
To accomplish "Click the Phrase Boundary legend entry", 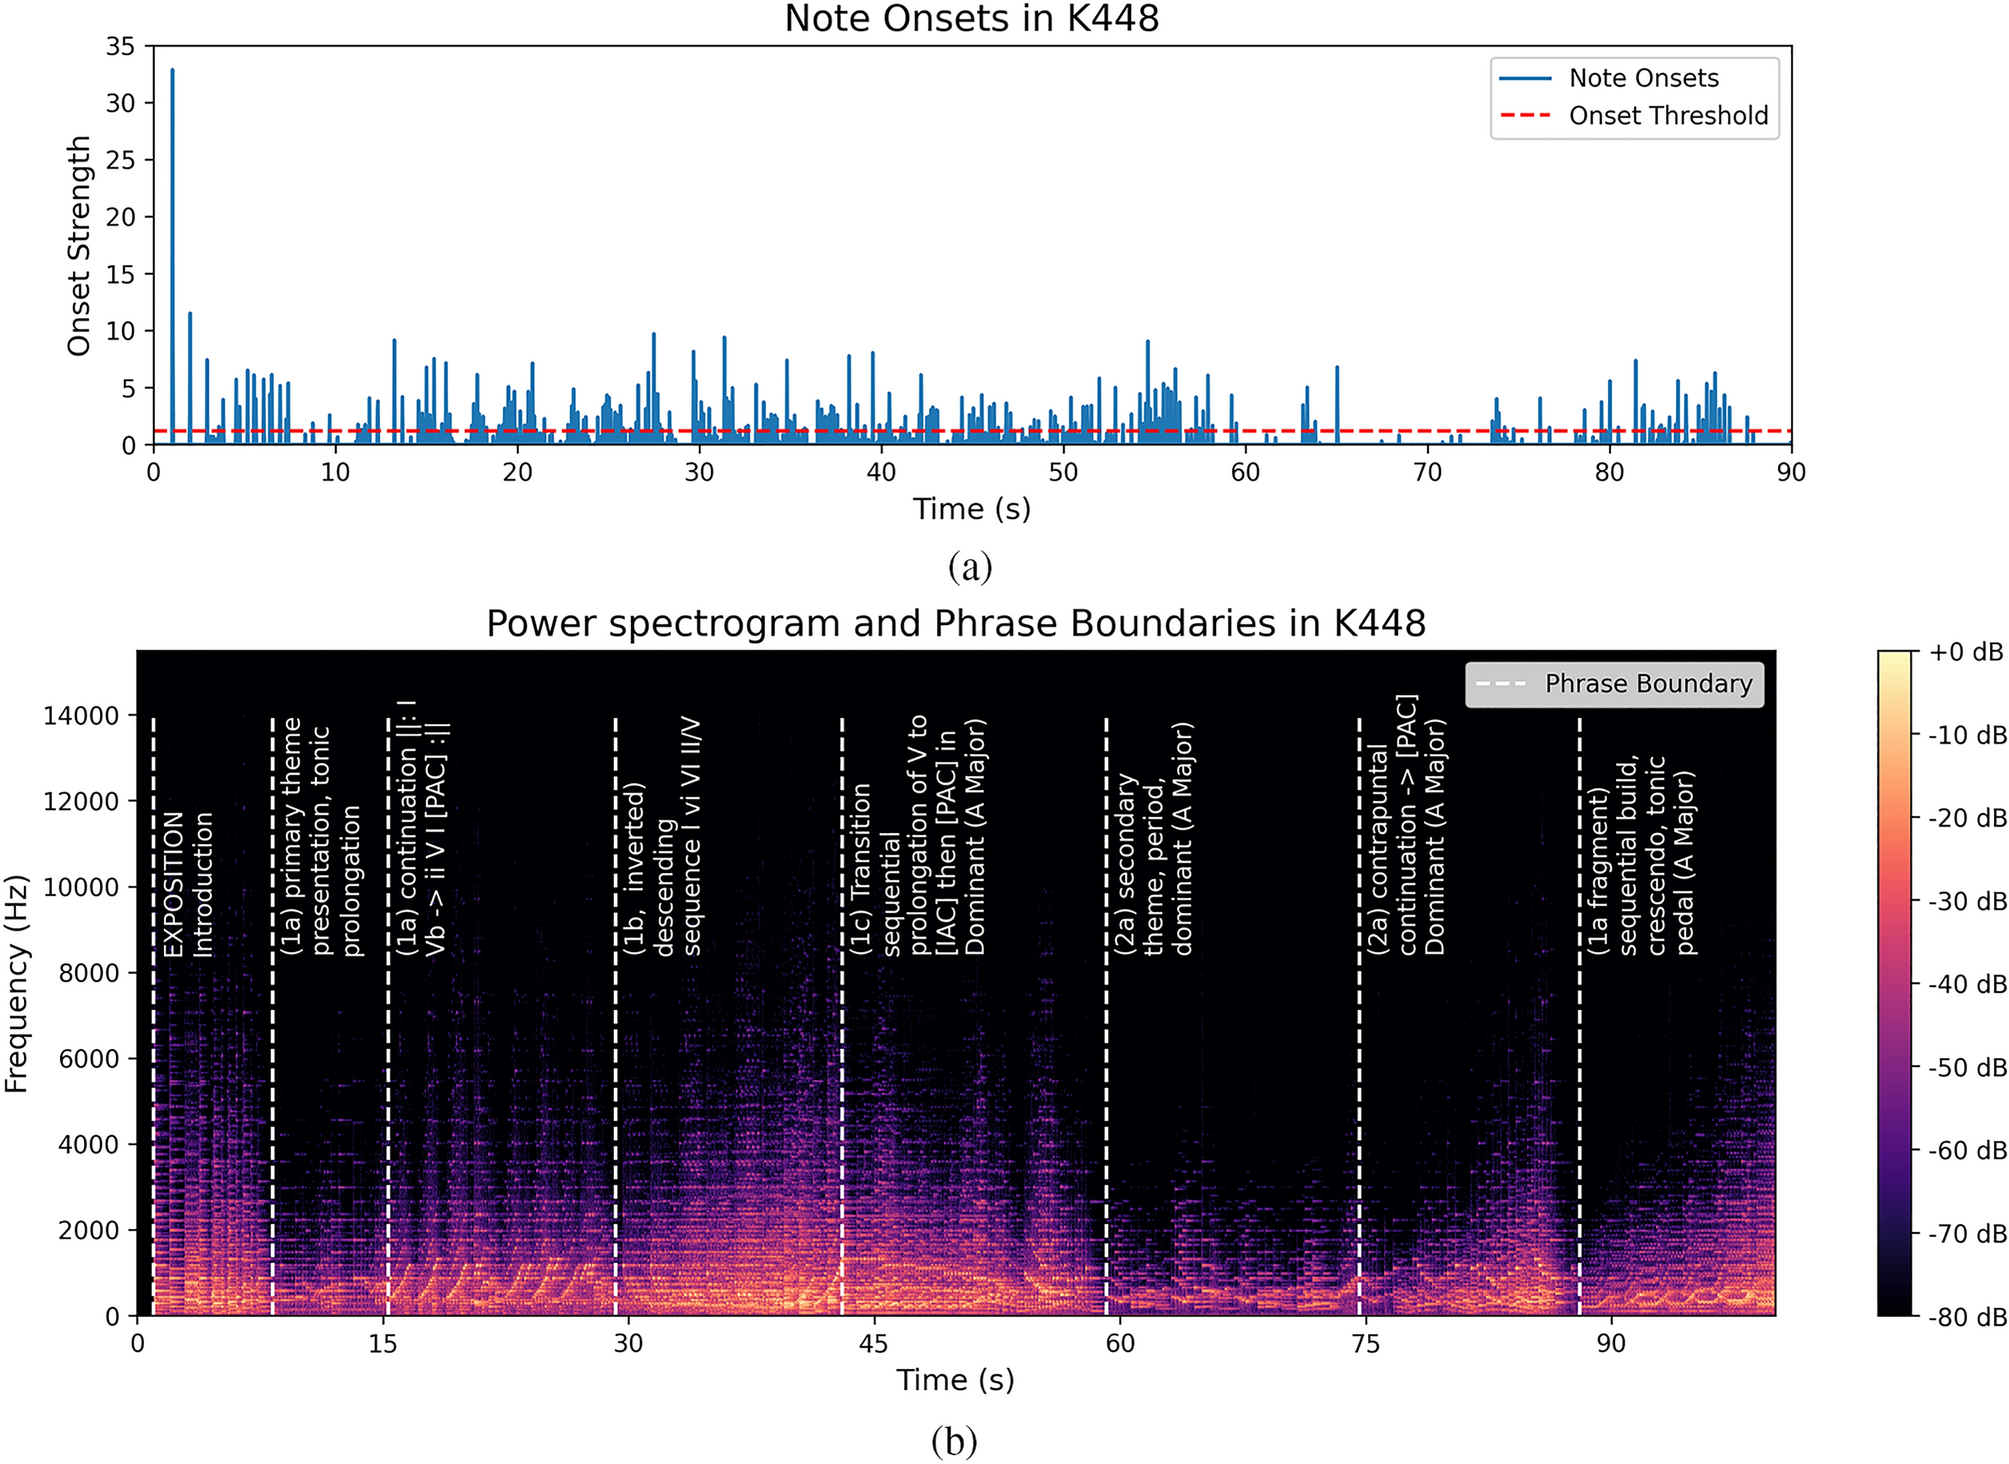I will pos(1647,684).
